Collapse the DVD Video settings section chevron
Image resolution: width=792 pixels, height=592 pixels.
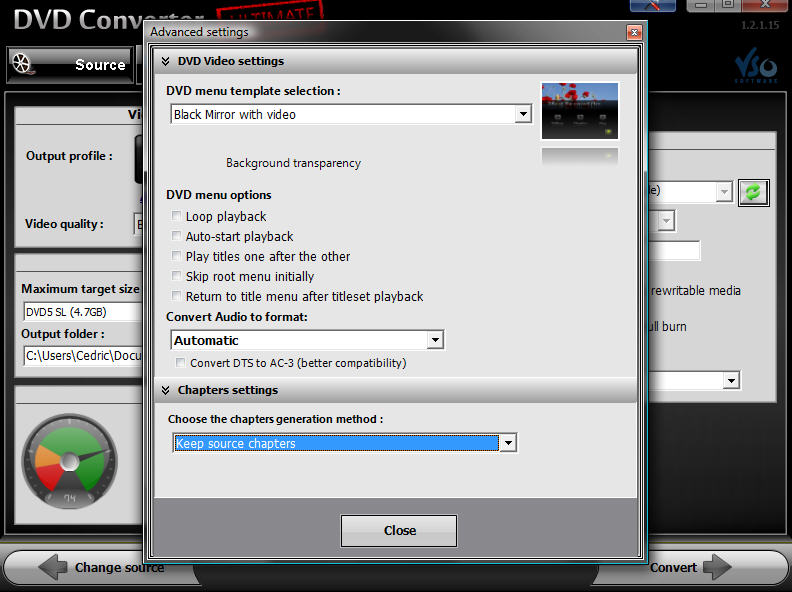click(x=165, y=61)
